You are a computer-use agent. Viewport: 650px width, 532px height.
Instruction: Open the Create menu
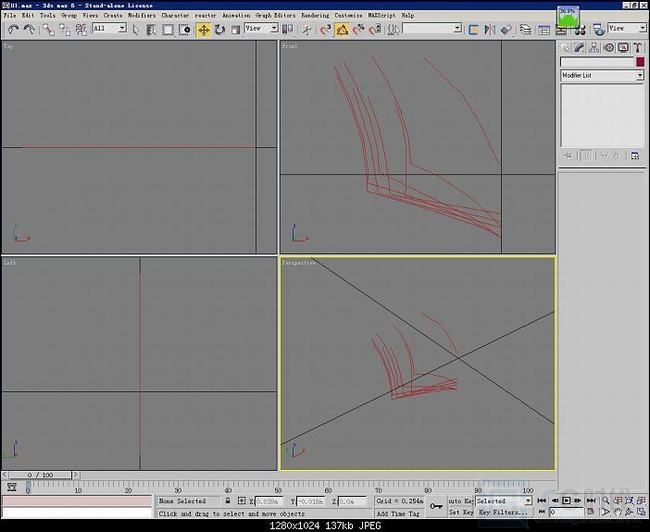(113, 15)
